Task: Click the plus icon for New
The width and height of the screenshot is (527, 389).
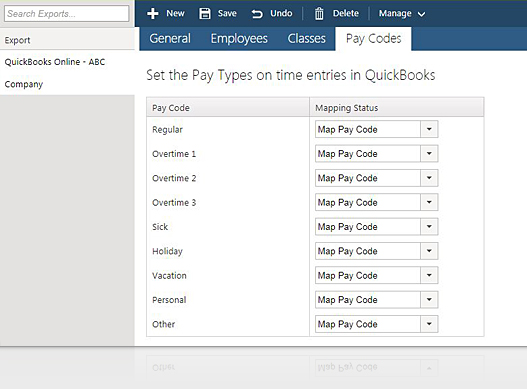Action: click(153, 13)
